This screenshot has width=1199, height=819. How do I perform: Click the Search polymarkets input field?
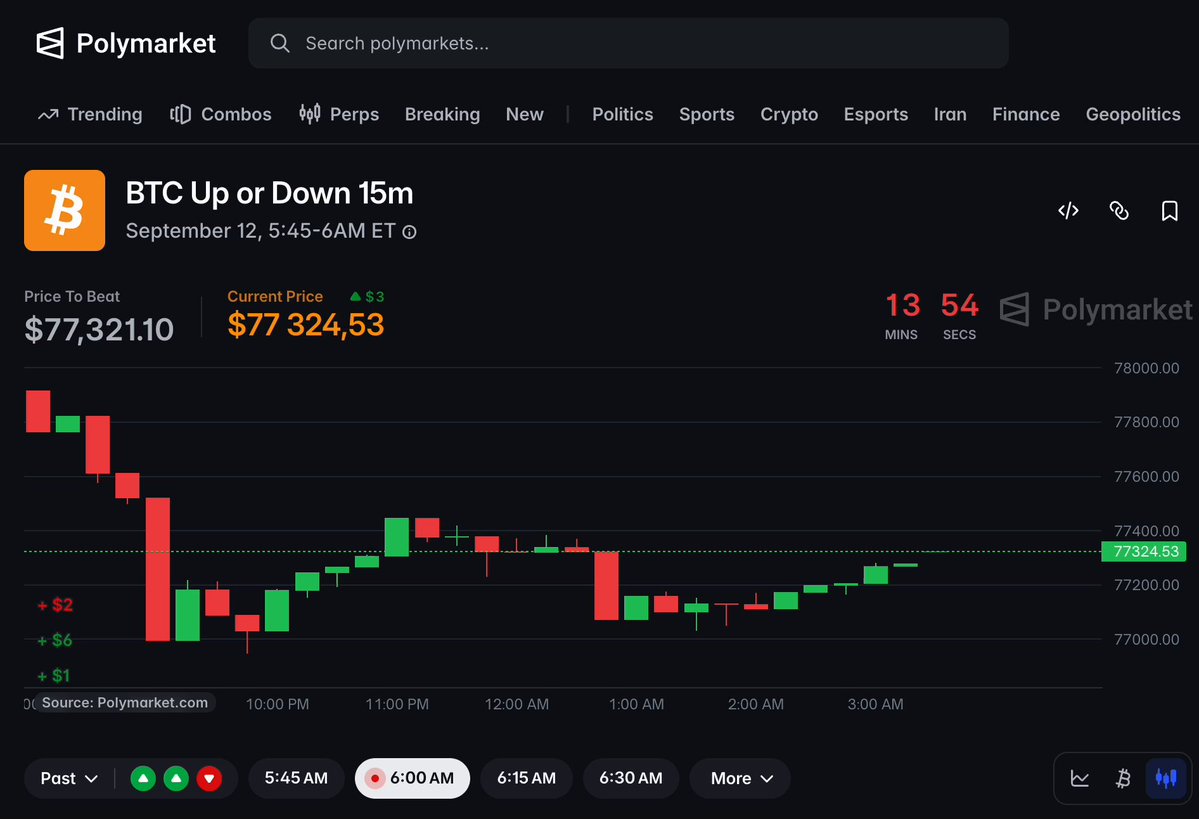628,44
